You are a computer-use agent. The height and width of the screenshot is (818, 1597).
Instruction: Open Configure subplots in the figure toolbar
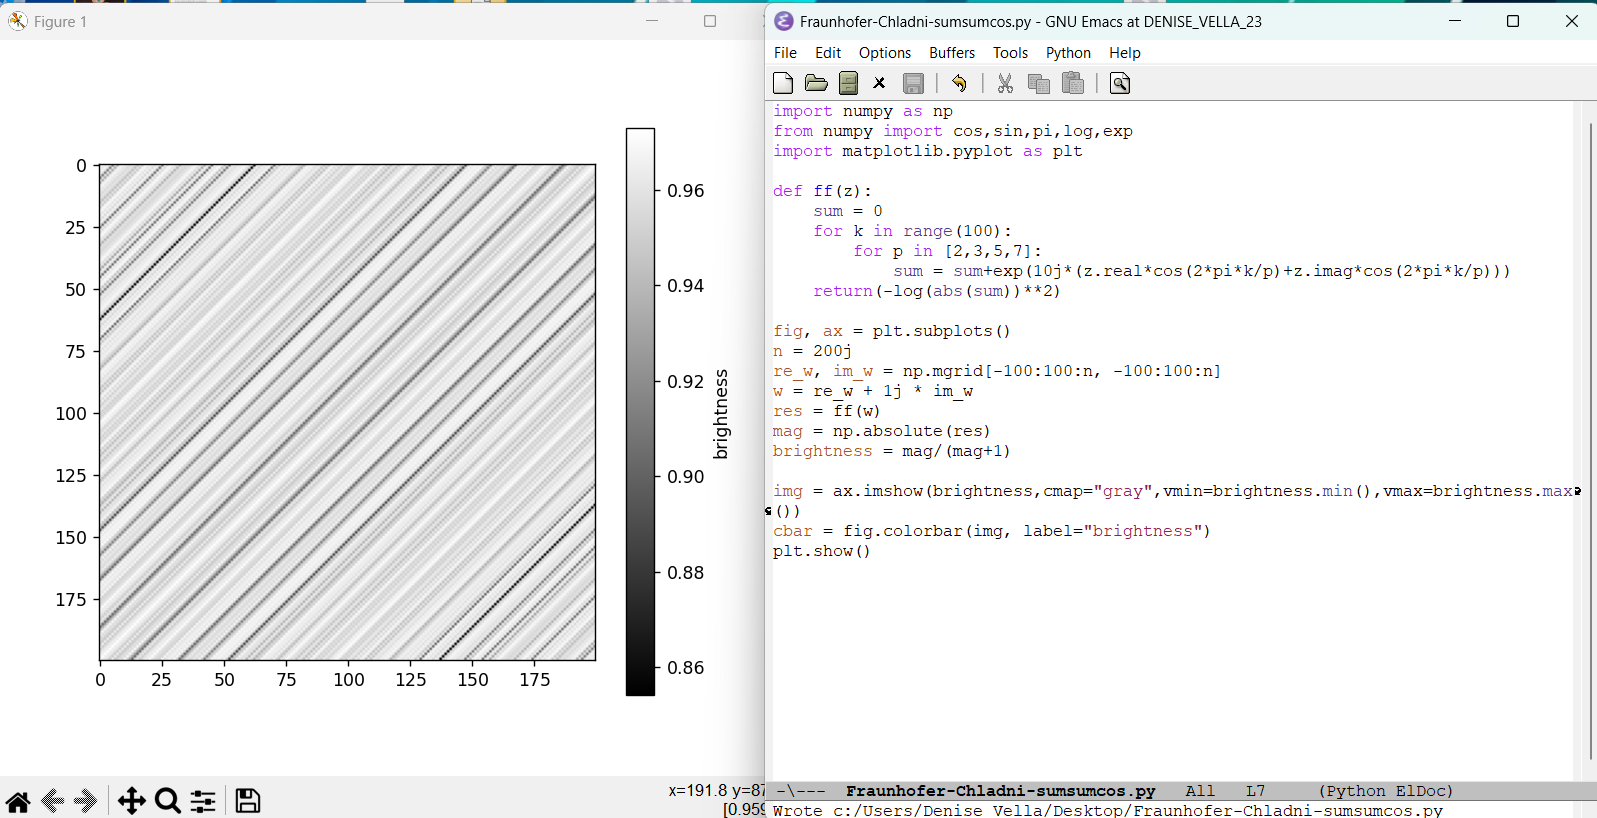[x=203, y=801]
